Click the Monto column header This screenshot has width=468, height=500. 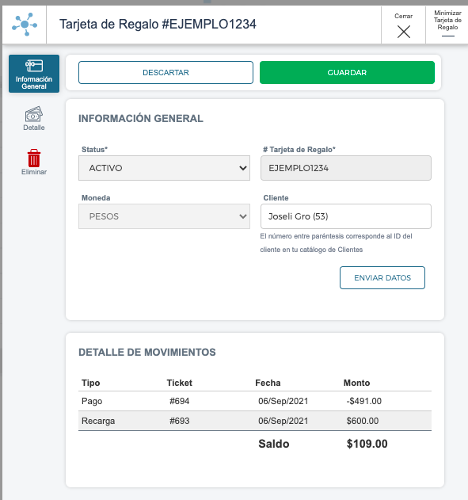click(356, 383)
